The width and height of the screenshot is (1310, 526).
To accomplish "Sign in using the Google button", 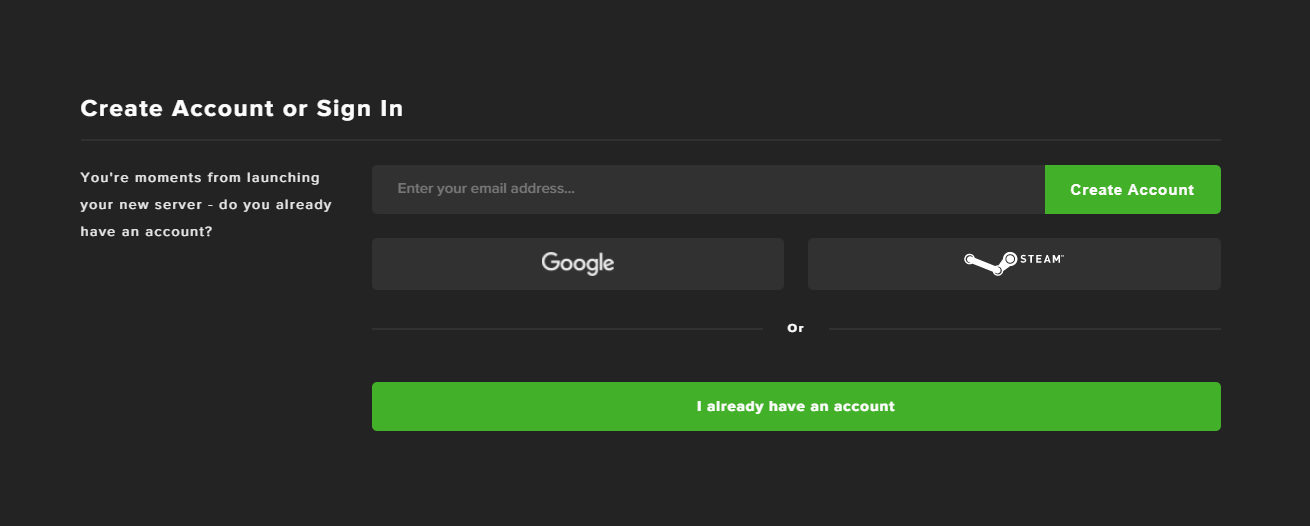I will tap(578, 264).
